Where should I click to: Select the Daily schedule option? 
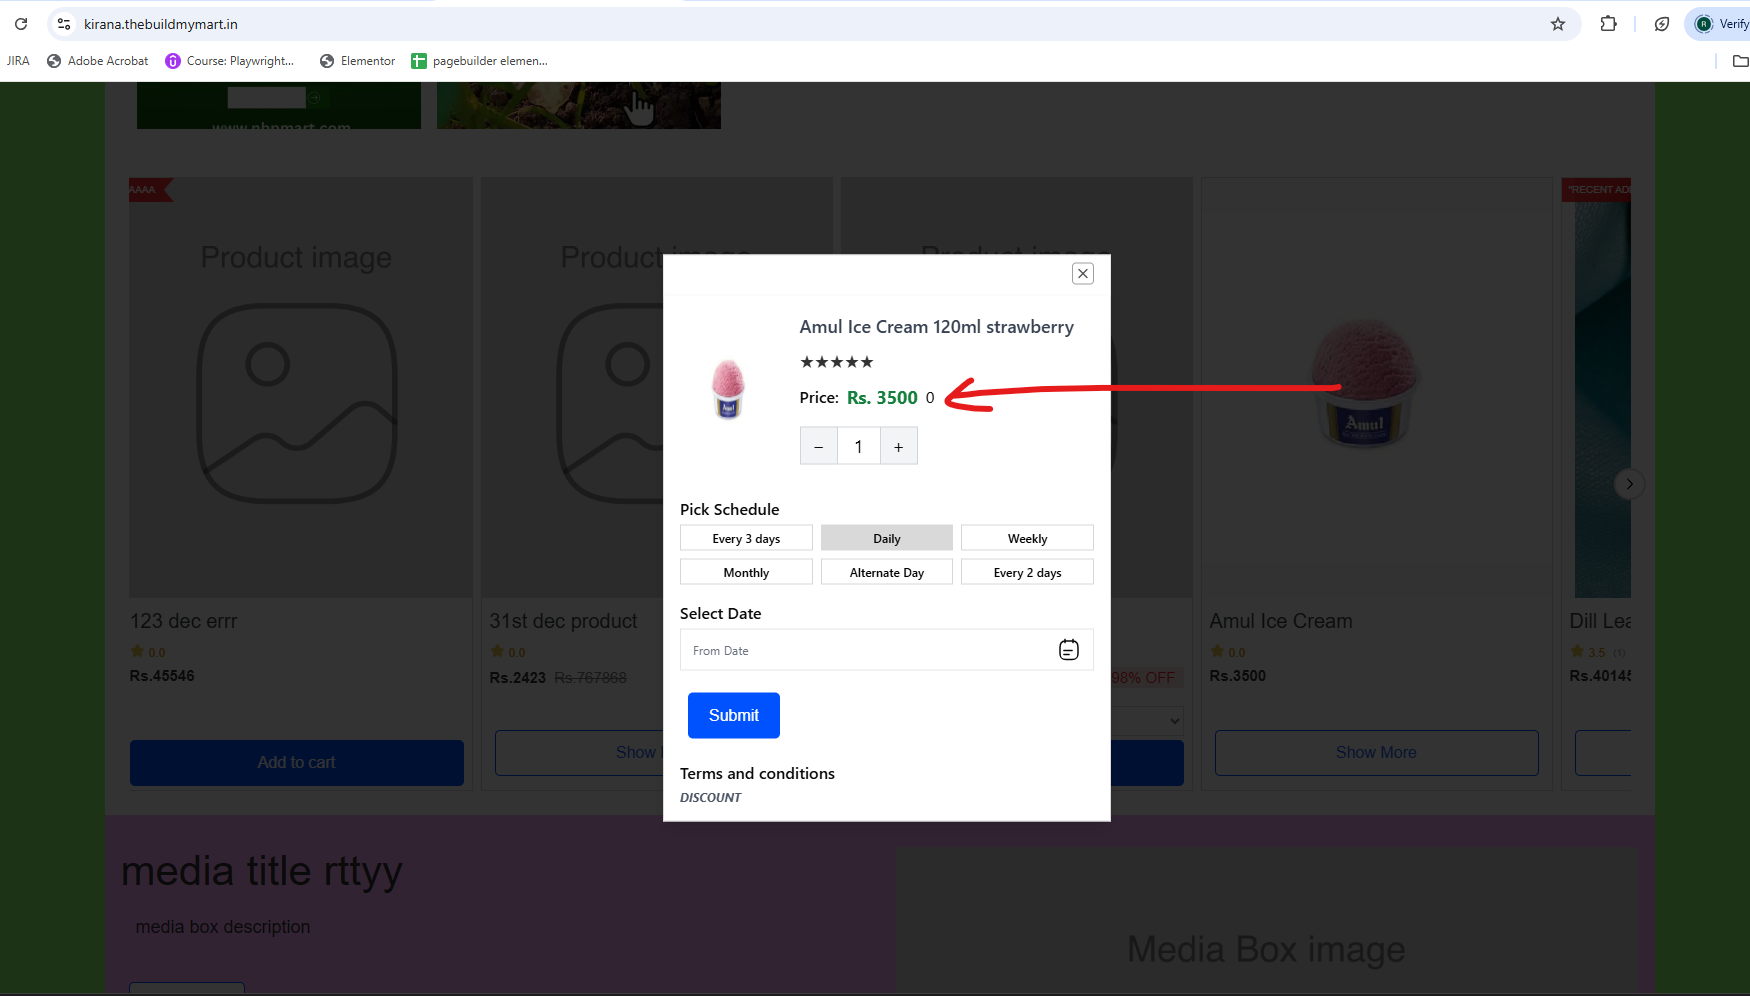(887, 538)
